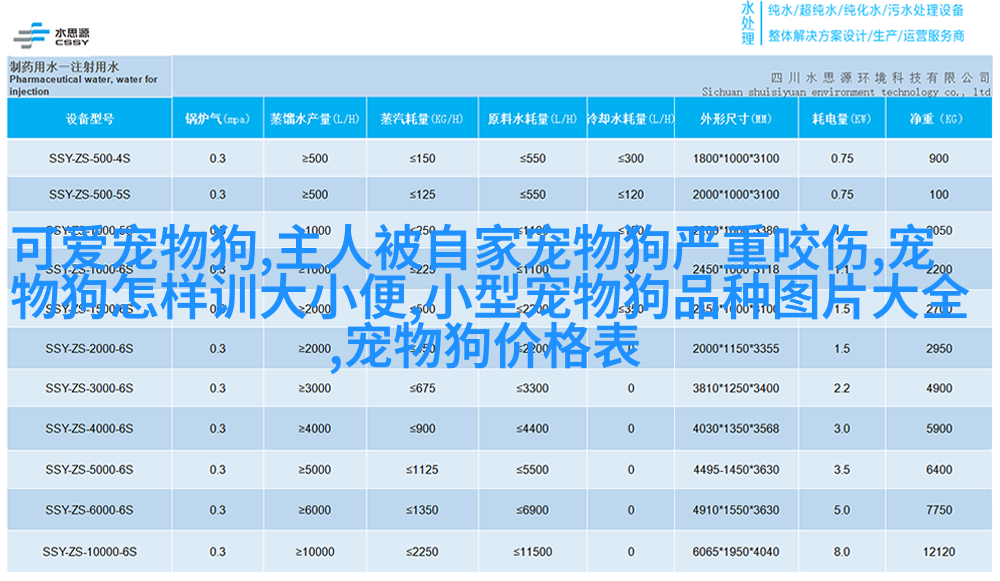The width and height of the screenshot is (1000, 581).
Task: Click the 纯水/超纯水/纯化水 banner line
Action: (865, 10)
